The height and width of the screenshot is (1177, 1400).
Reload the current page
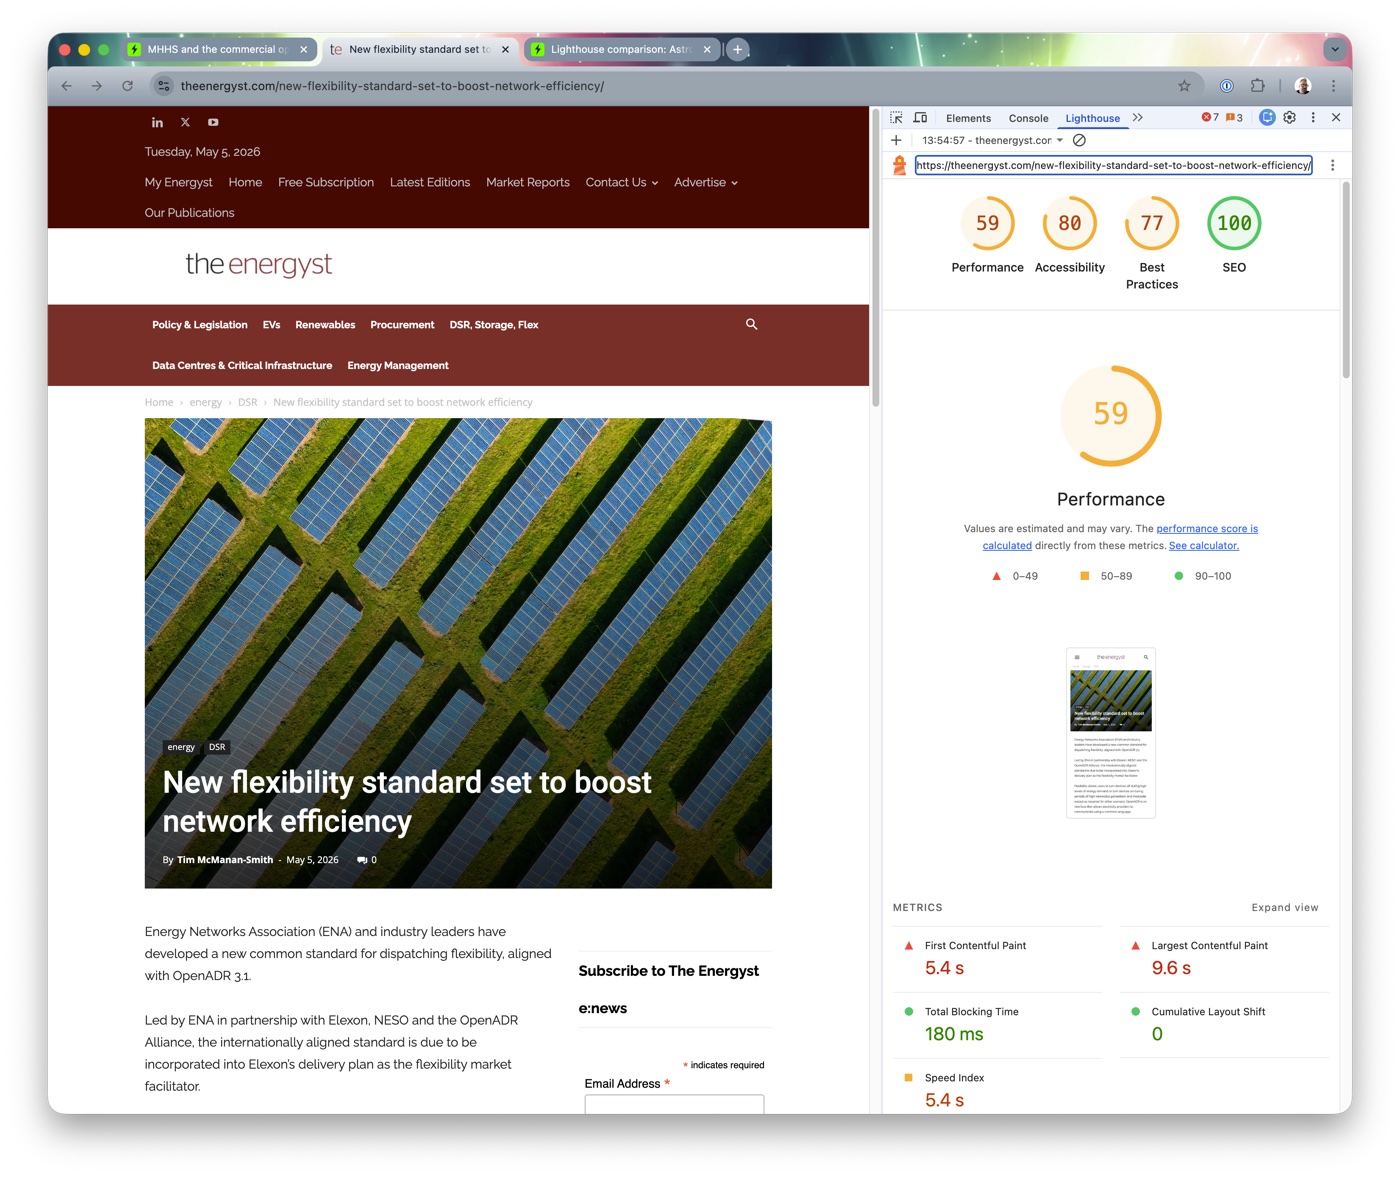coord(127,86)
